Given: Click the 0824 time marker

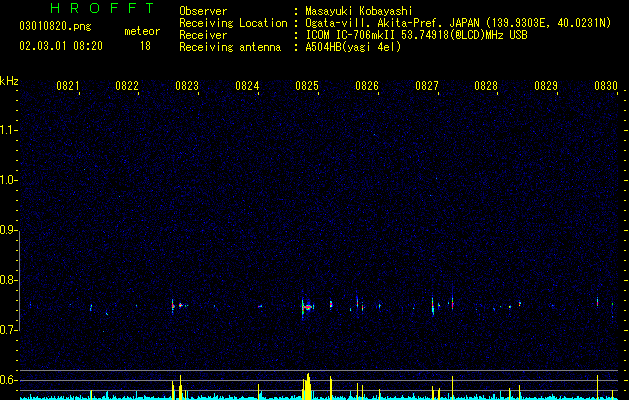Looking at the screenshot, I should point(247,86).
